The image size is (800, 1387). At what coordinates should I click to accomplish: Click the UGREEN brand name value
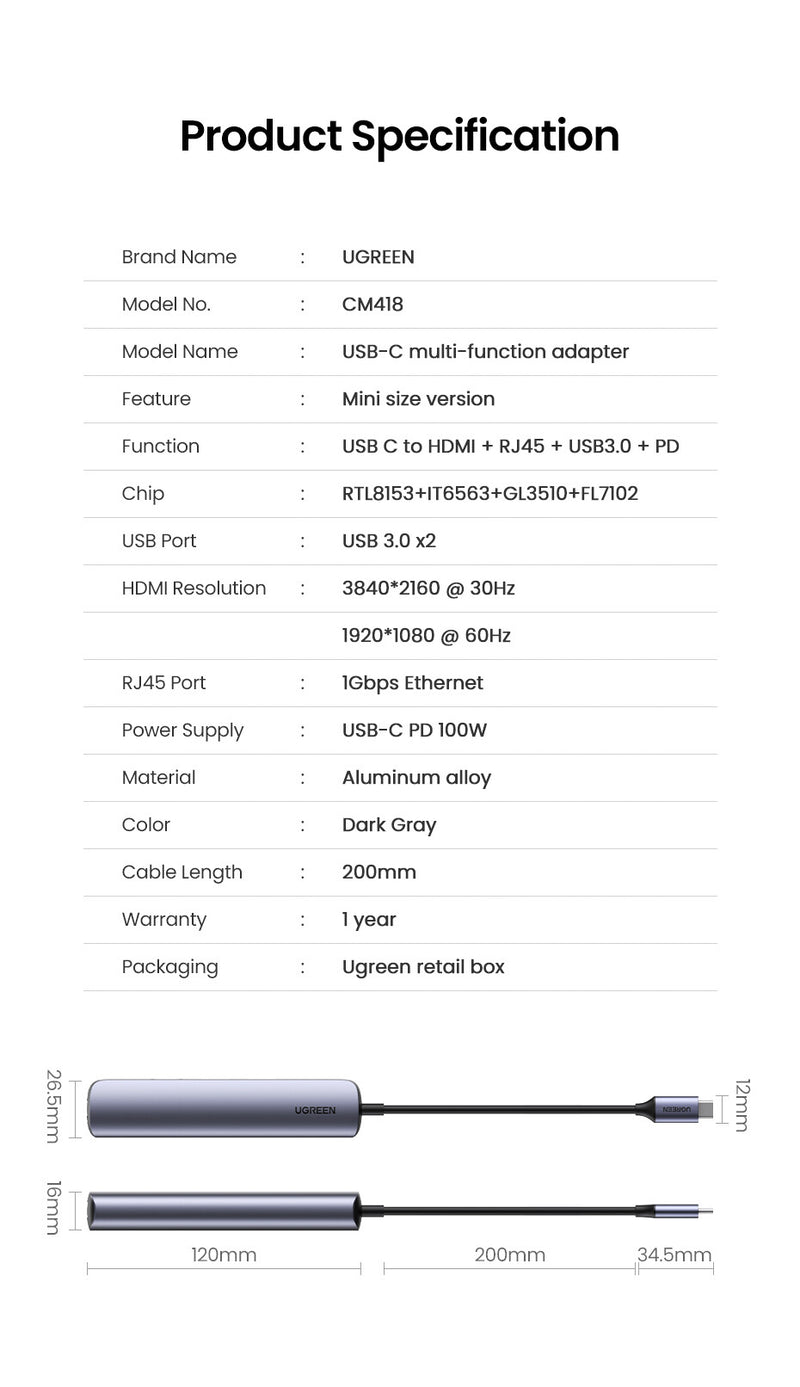378,257
